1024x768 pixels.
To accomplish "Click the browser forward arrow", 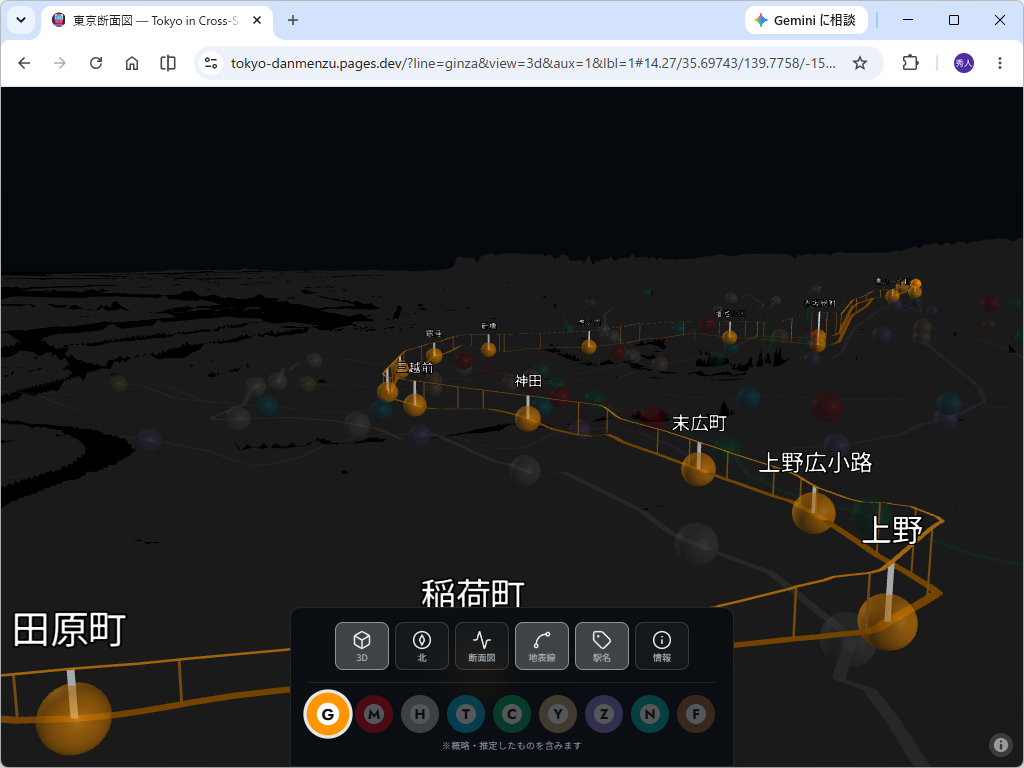I will pos(59,63).
